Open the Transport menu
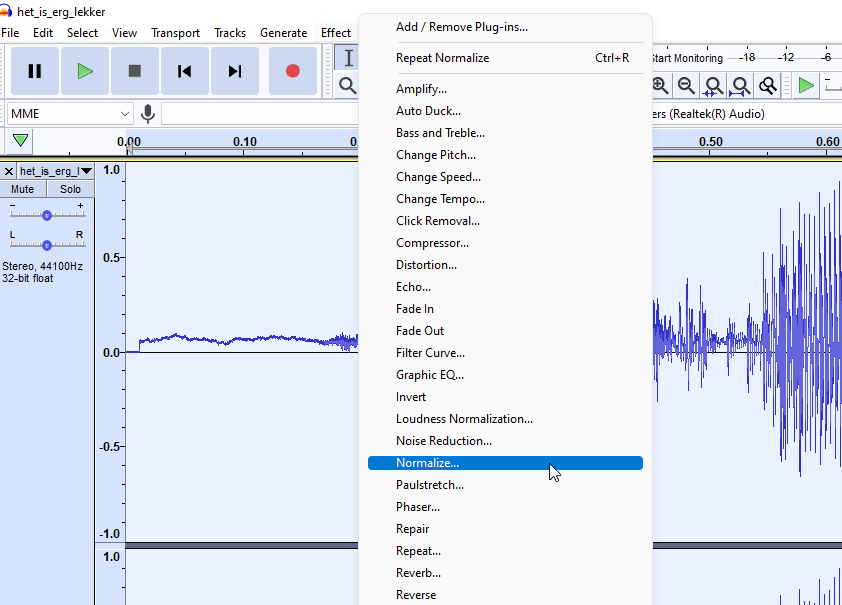This screenshot has height=605, width=842. click(x=176, y=33)
